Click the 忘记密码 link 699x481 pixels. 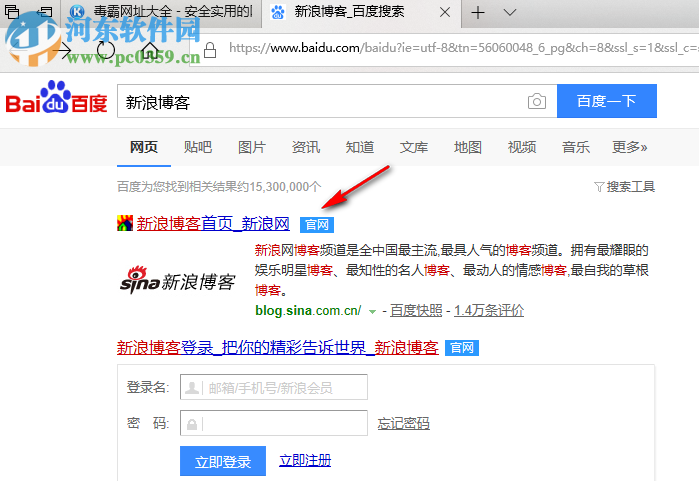coord(403,423)
